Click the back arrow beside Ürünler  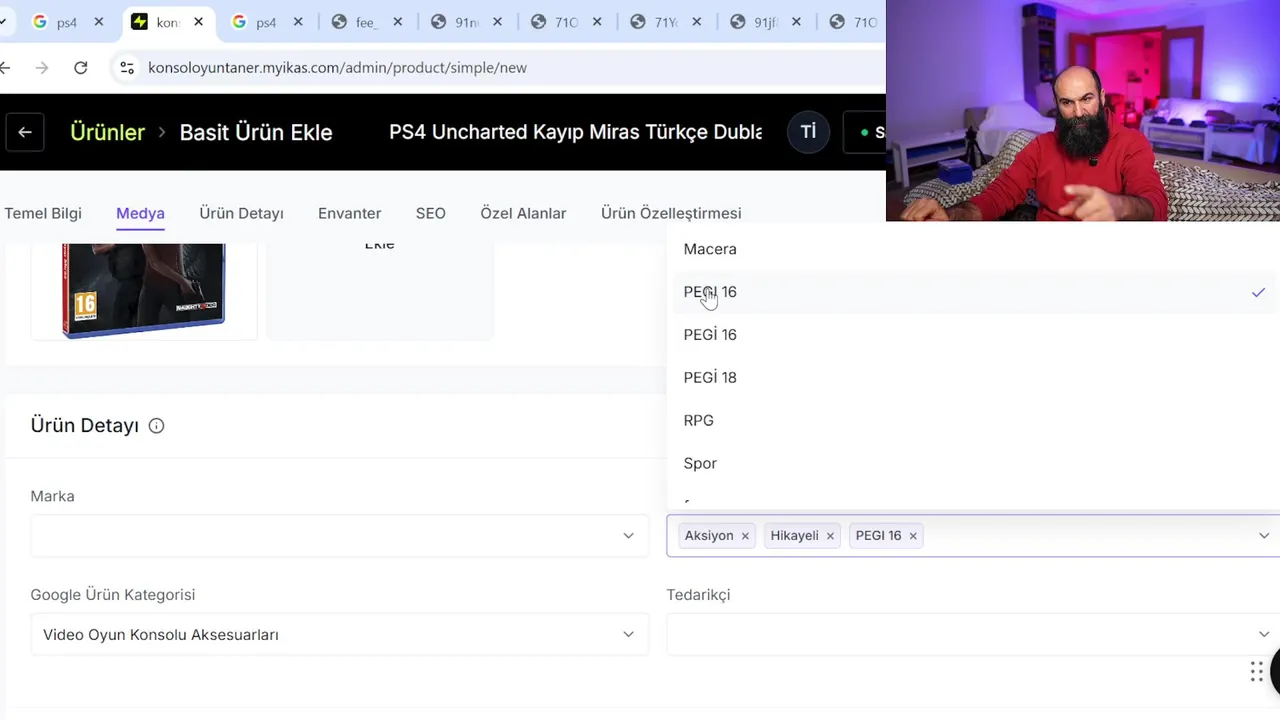coord(25,132)
